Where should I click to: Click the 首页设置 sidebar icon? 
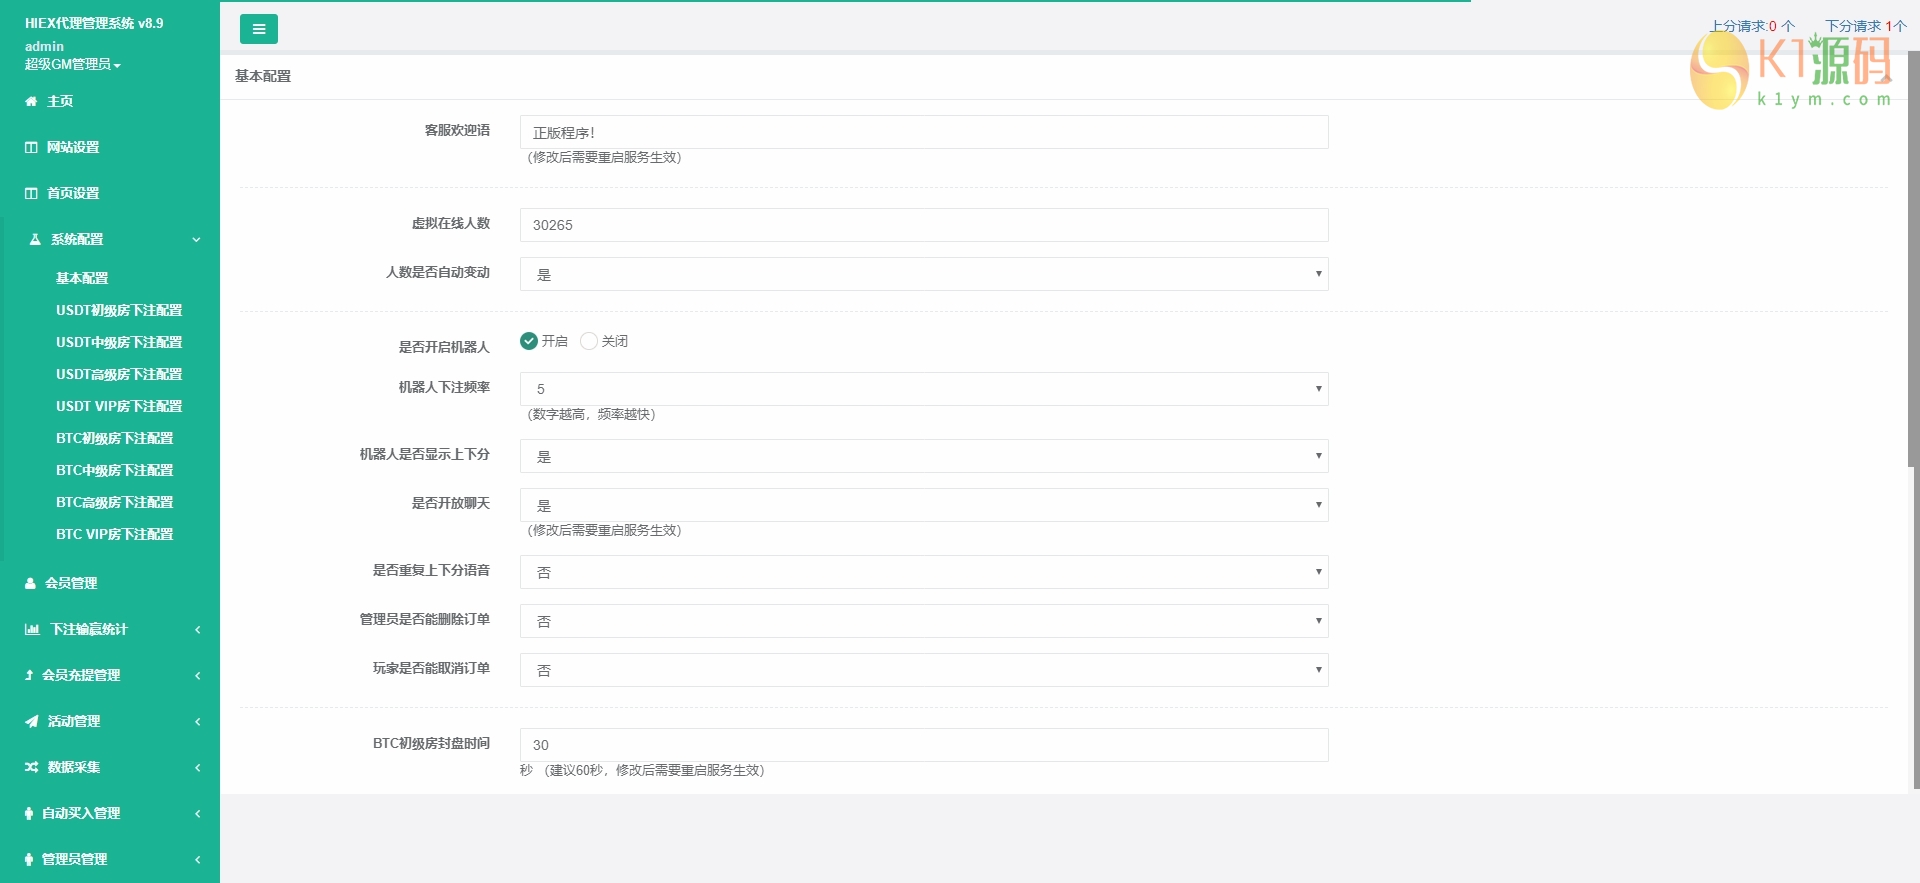[31, 193]
